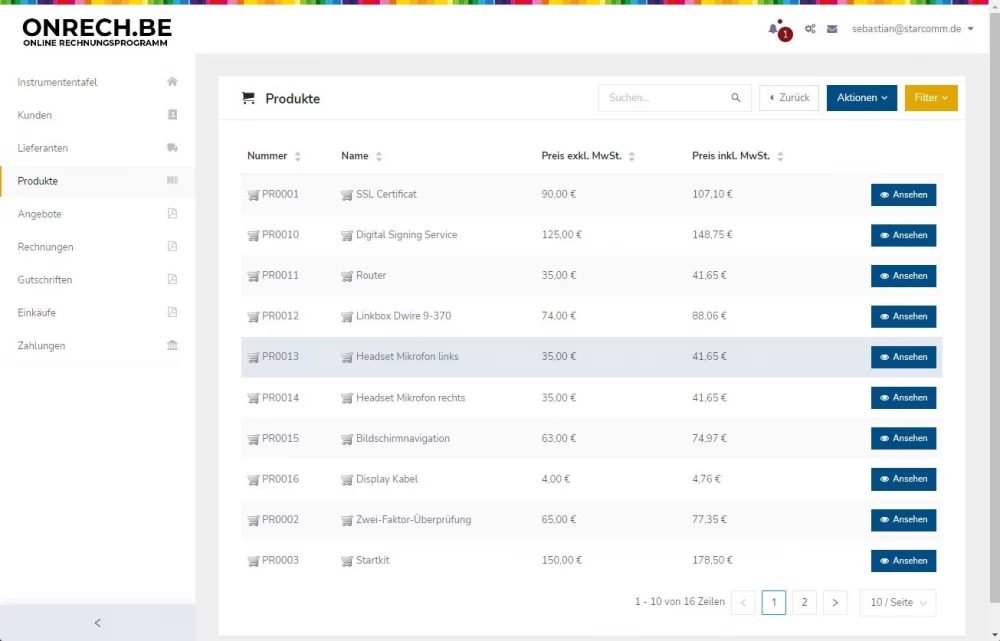Open user menu sebastian@starcomm.de
This screenshot has height=641, width=1000.
pyautogui.click(x=912, y=29)
